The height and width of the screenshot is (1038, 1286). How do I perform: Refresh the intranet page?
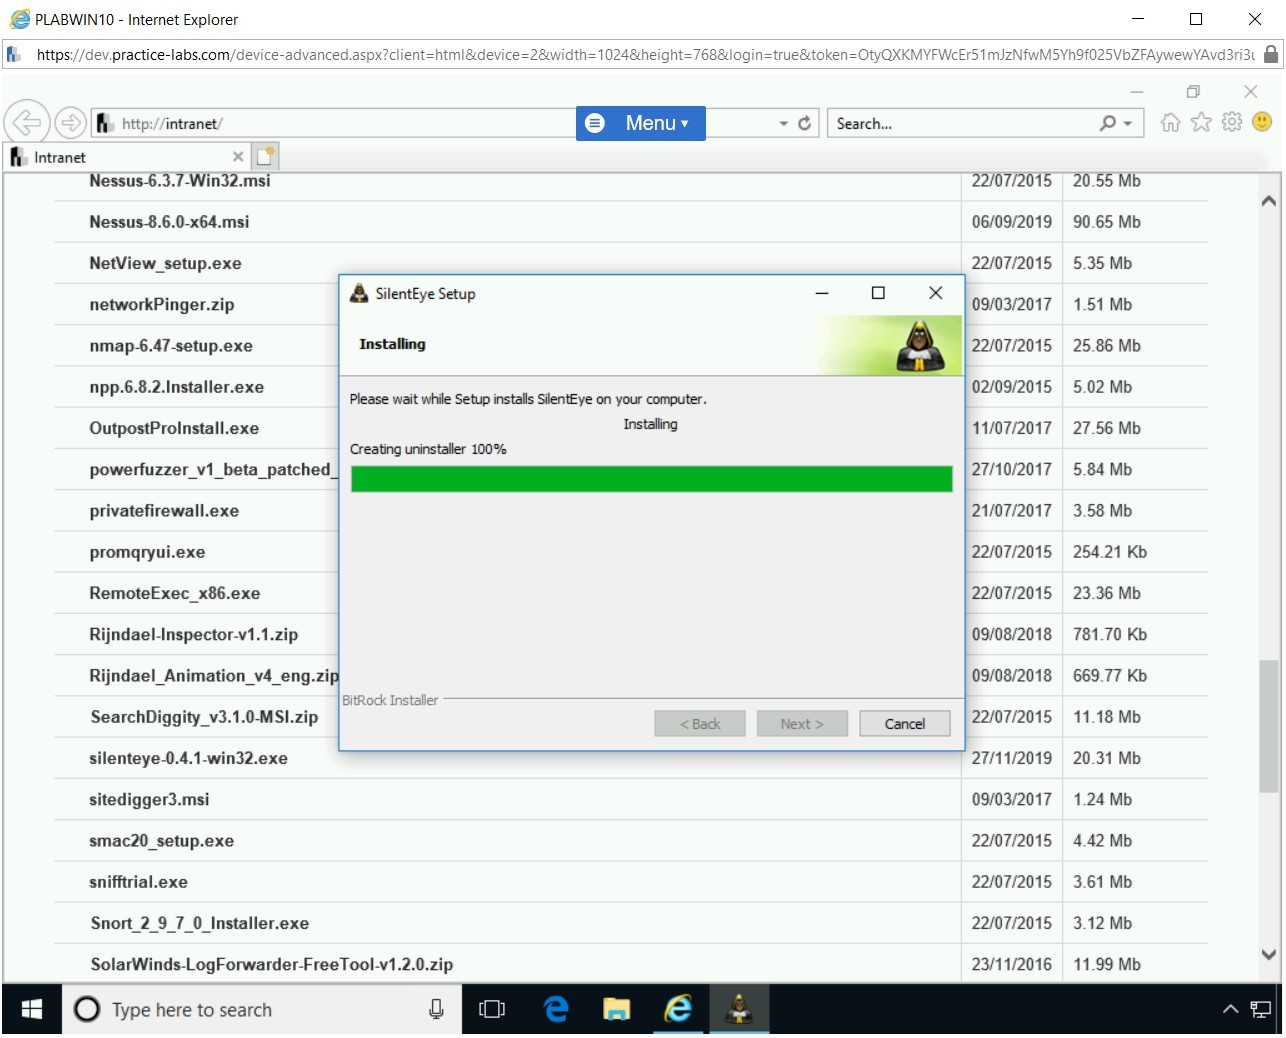tap(804, 123)
